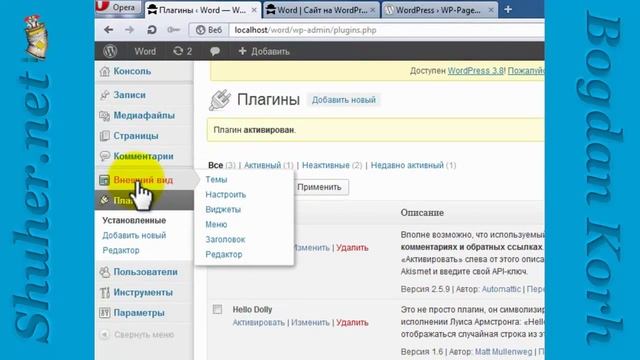Open the updates counter showing 2
This screenshot has height=360, width=640.
pyautogui.click(x=182, y=51)
